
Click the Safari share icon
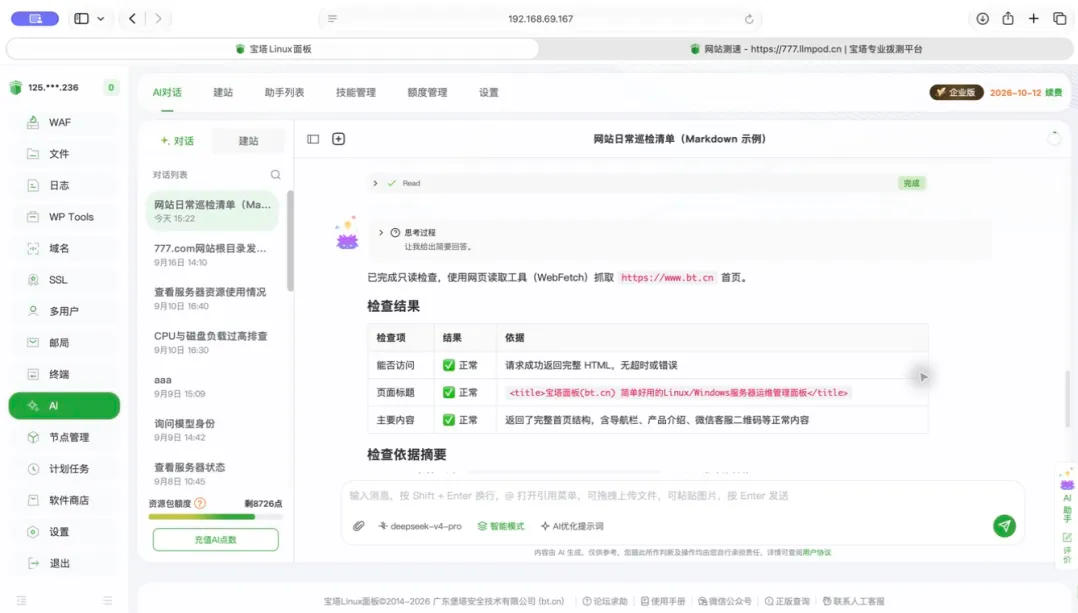pos(1008,19)
